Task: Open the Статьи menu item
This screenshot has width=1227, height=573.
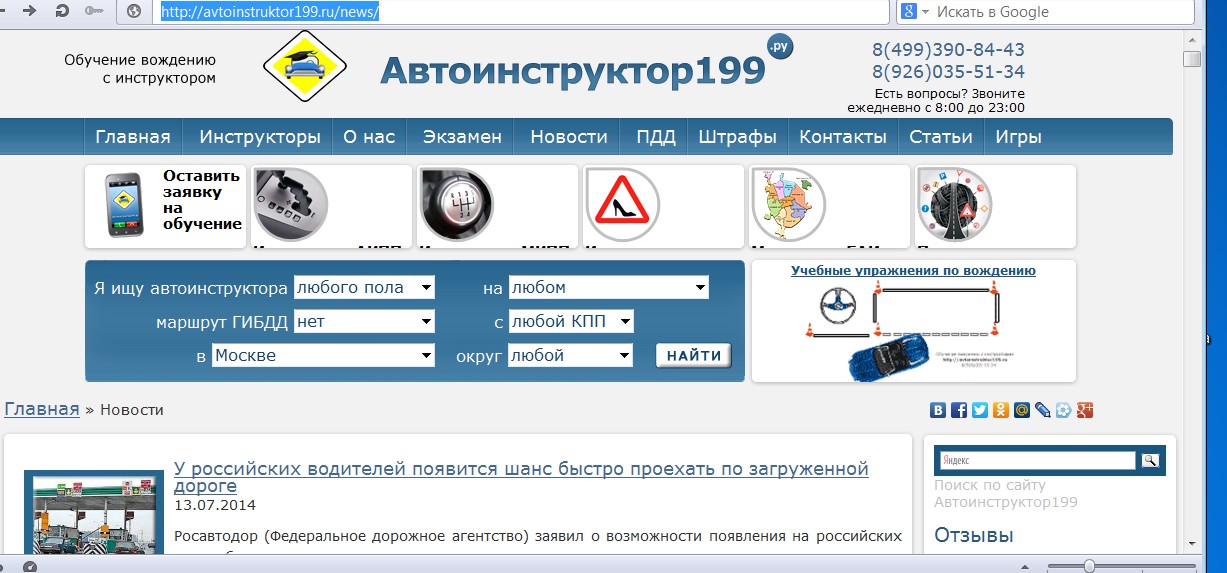Action: tap(941, 137)
